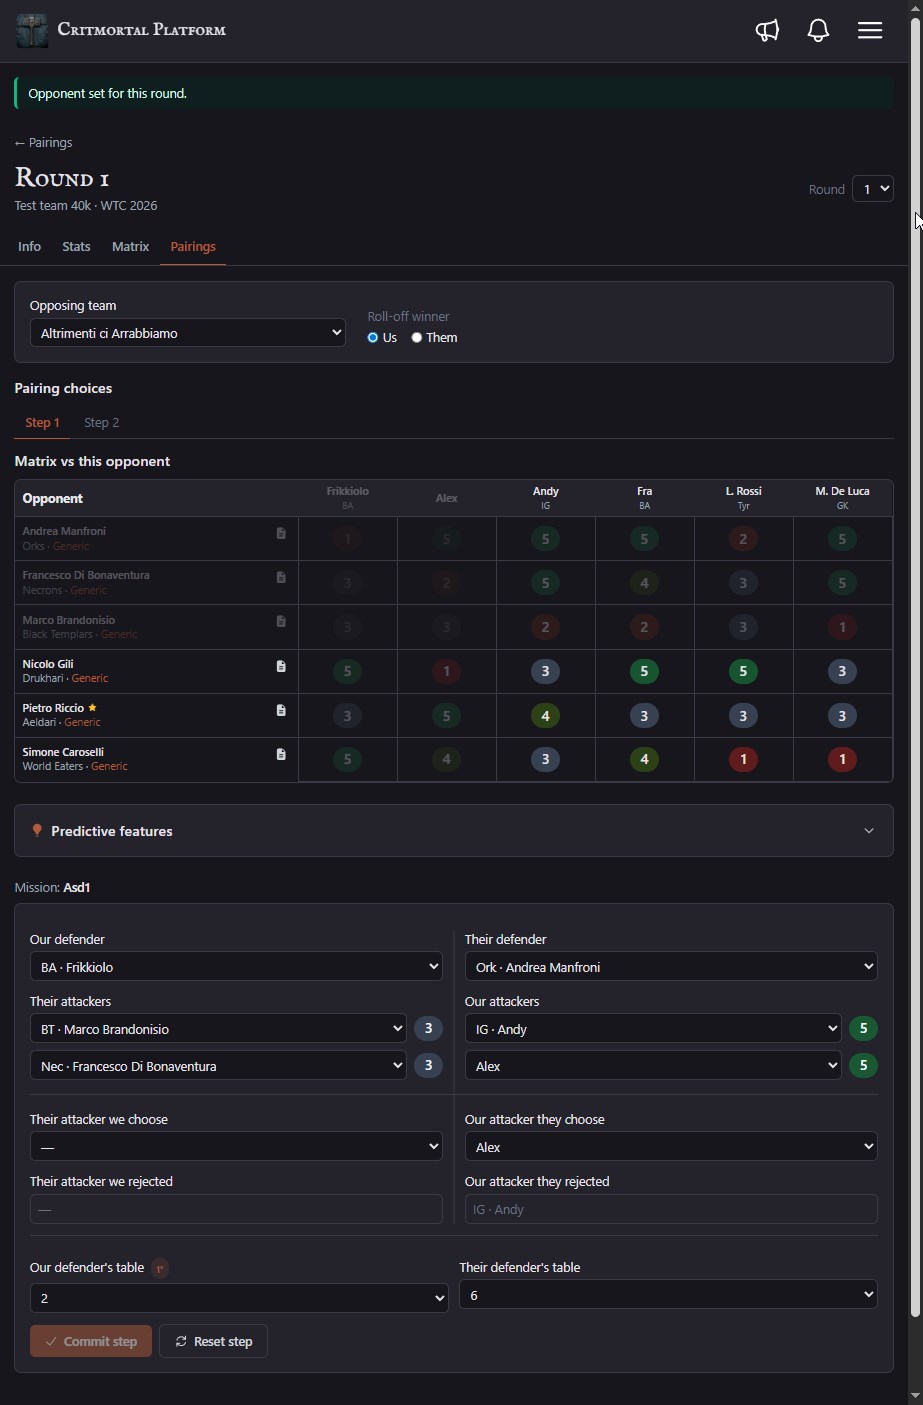Go back via the Pairings link
923x1405 pixels.
pyautogui.click(x=43, y=143)
